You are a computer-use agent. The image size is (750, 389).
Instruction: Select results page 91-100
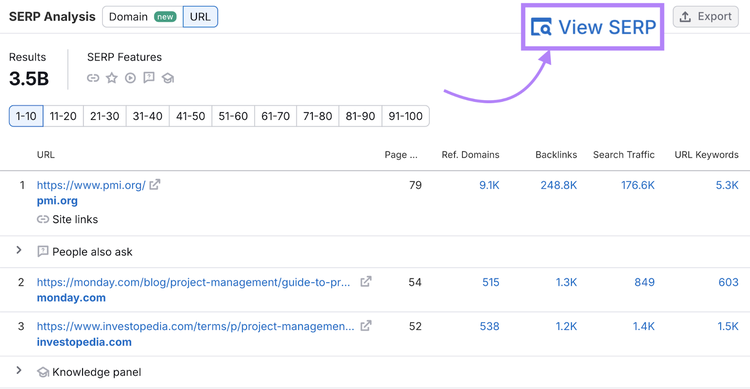[x=406, y=116]
